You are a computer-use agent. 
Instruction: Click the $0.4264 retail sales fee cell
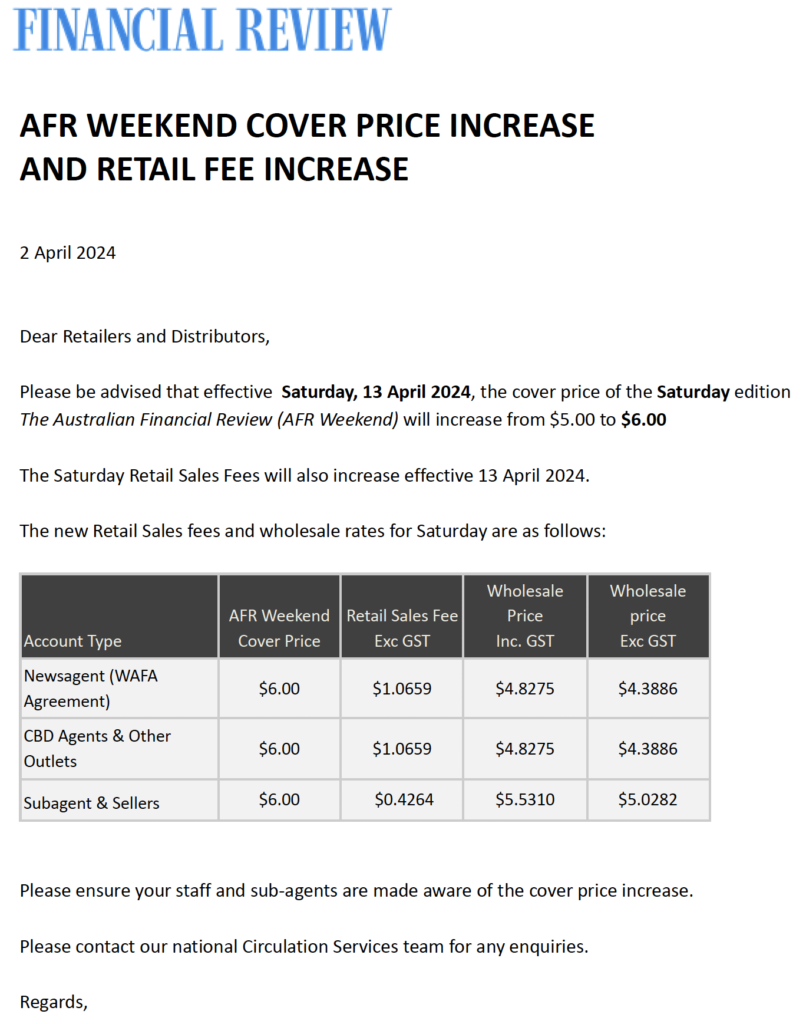pyautogui.click(x=404, y=801)
